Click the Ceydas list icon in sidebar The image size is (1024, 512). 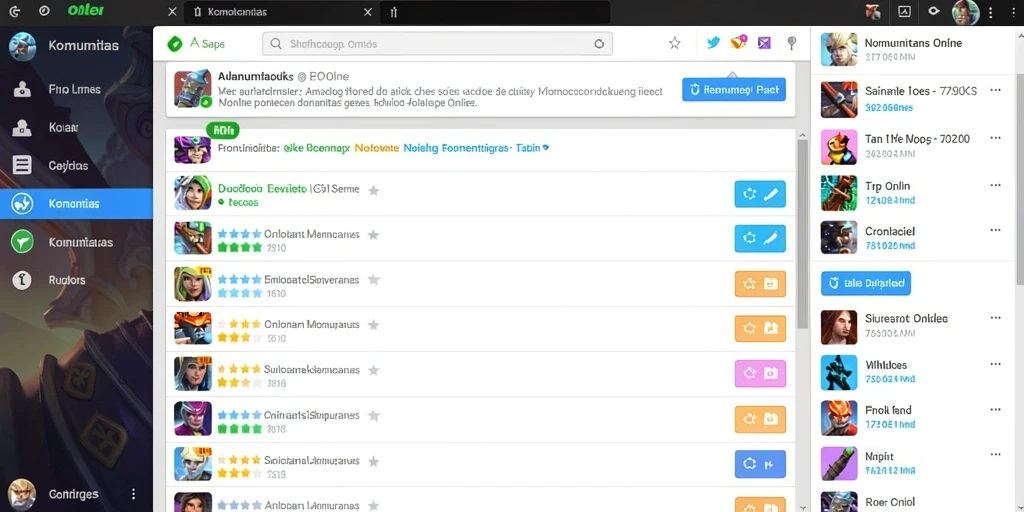(x=22, y=165)
